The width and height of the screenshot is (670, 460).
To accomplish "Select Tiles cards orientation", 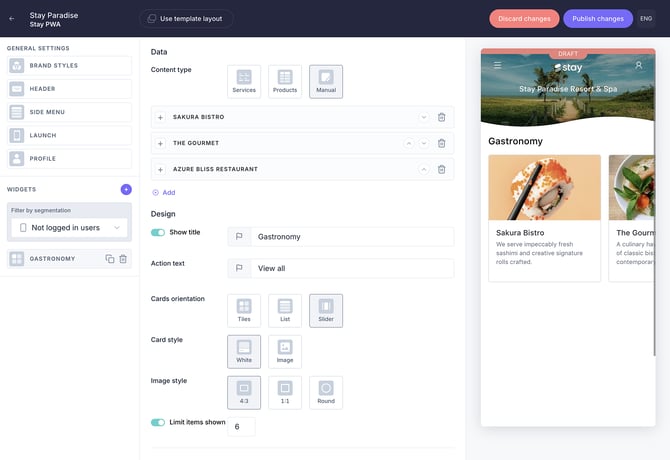I will [244, 311].
